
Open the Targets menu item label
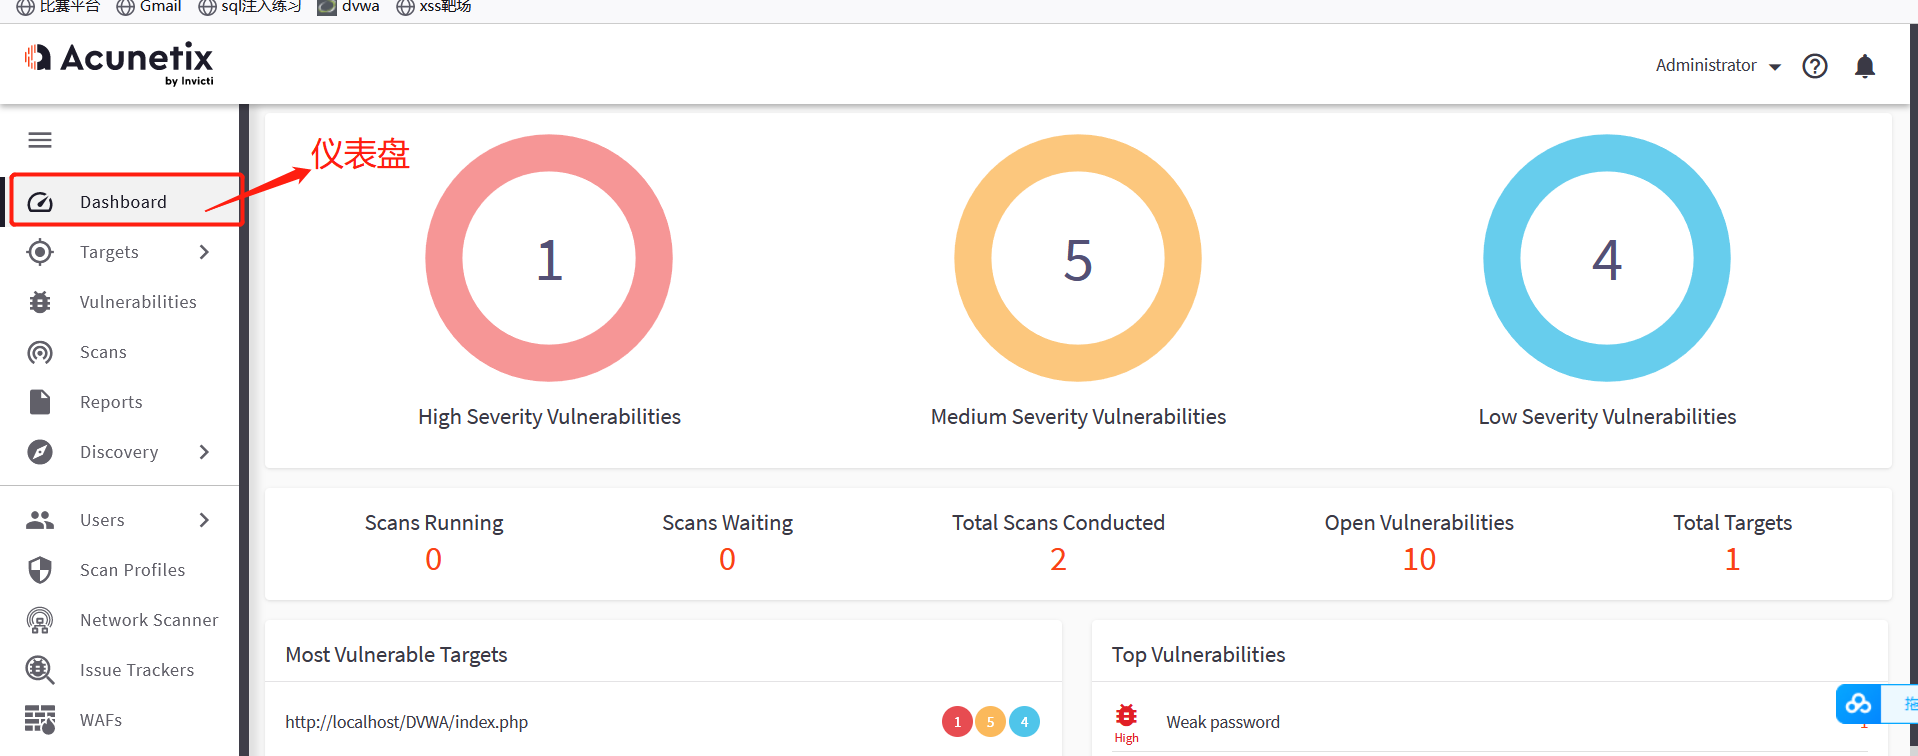coord(109,252)
